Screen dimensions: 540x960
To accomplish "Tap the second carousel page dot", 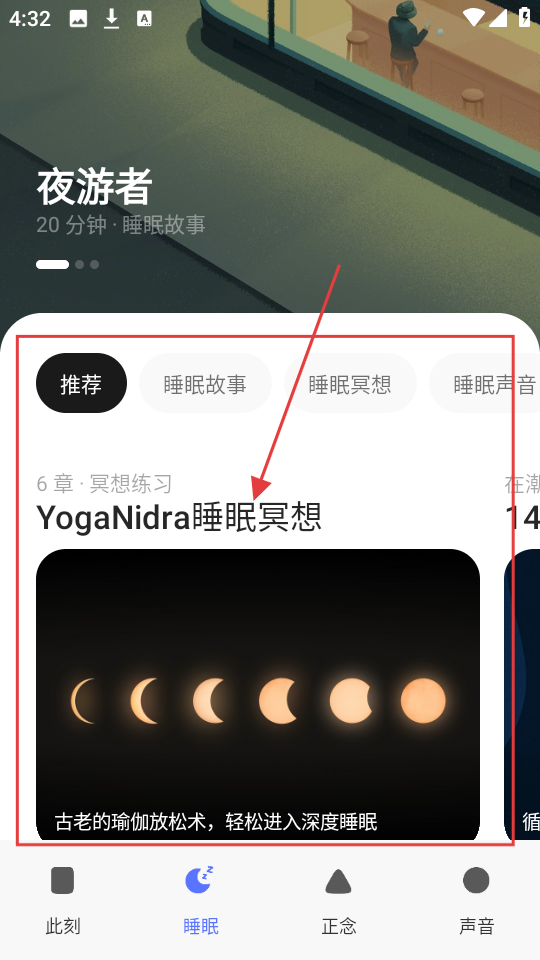I will 80,264.
